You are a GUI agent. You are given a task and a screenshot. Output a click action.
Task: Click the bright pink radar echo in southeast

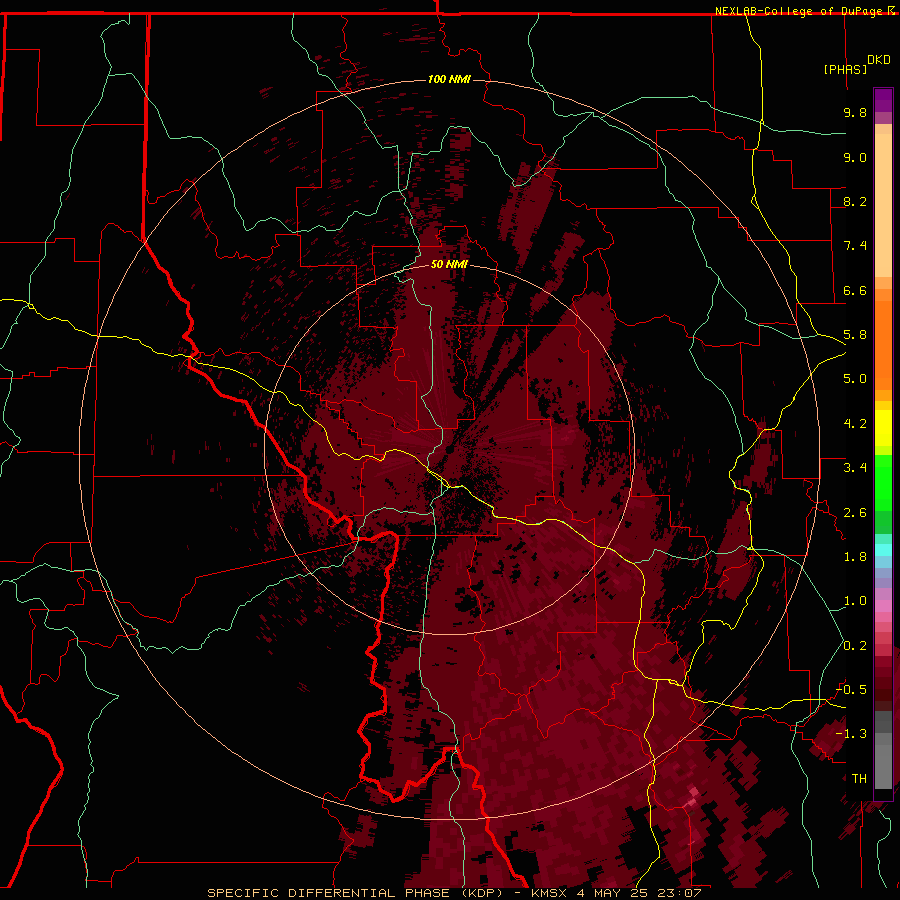click(x=693, y=793)
